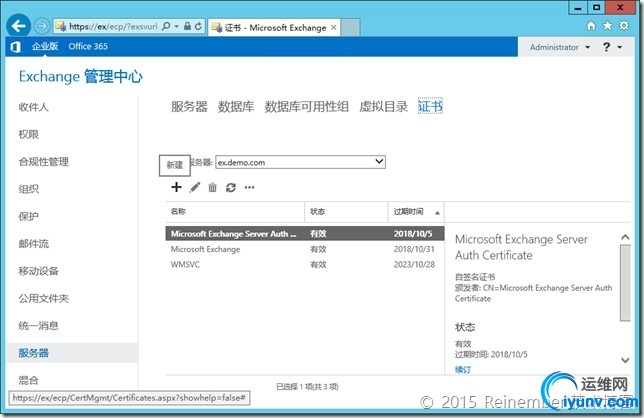The height and width of the screenshot is (418, 644).
Task: Go to 保护 in sidebar
Action: 28,216
